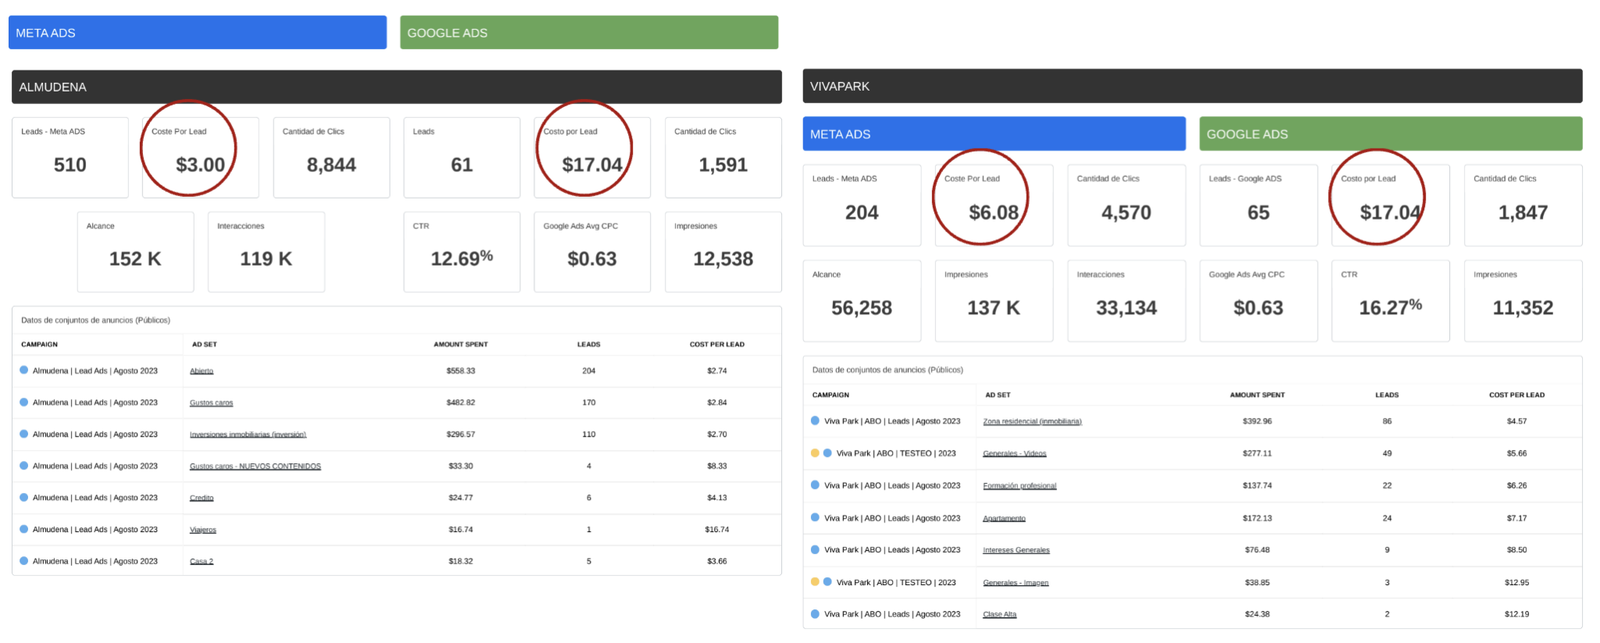Open the Clase Alta ad set link
Screen dimensions: 1600x643
[999, 615]
